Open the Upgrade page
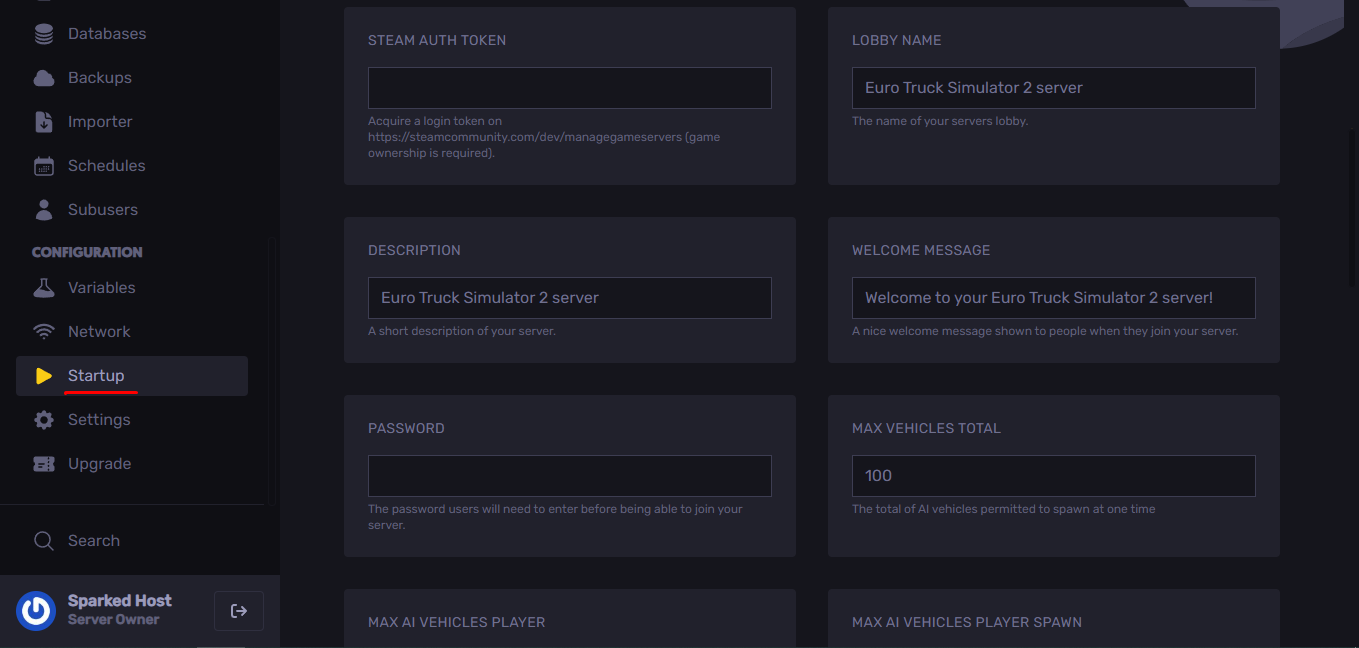Screen dimensions: 1359x648 coord(132,464)
